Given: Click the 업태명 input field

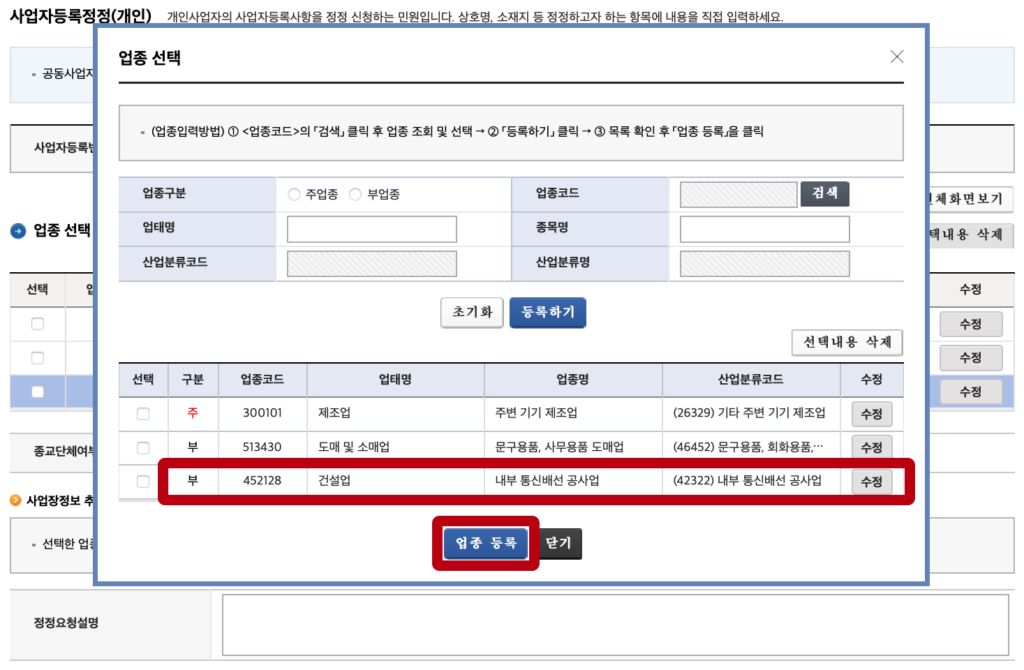Looking at the screenshot, I should pyautogui.click(x=371, y=229).
